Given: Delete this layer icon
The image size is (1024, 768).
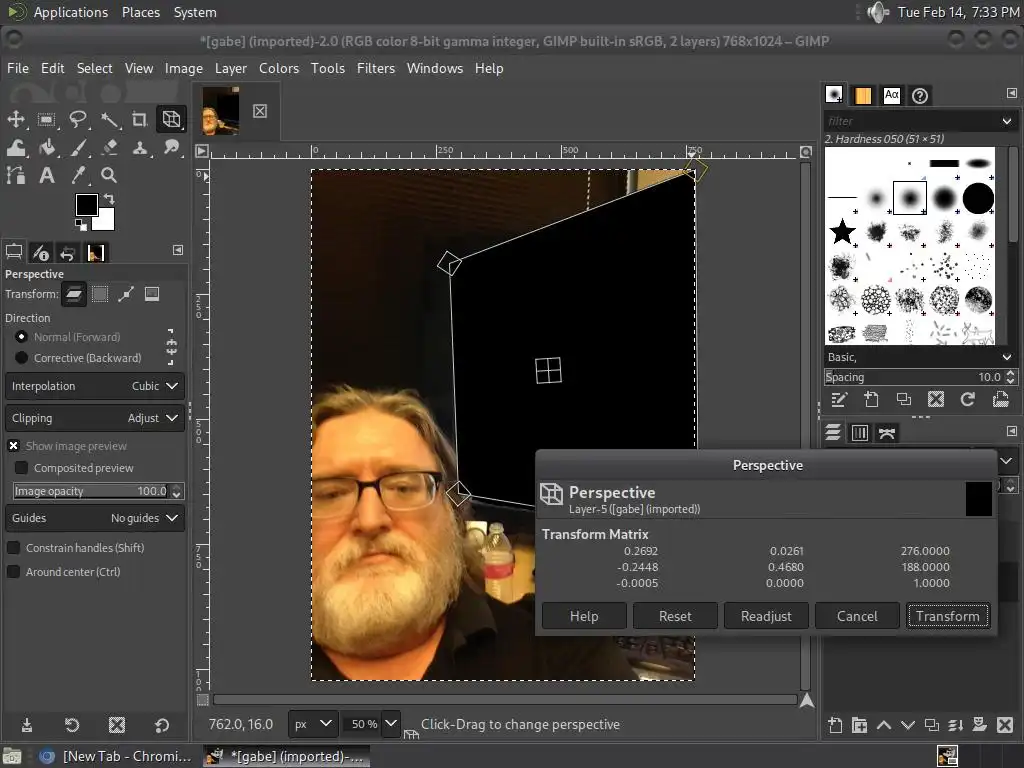Looking at the screenshot, I should pyautogui.click(x=1005, y=725).
